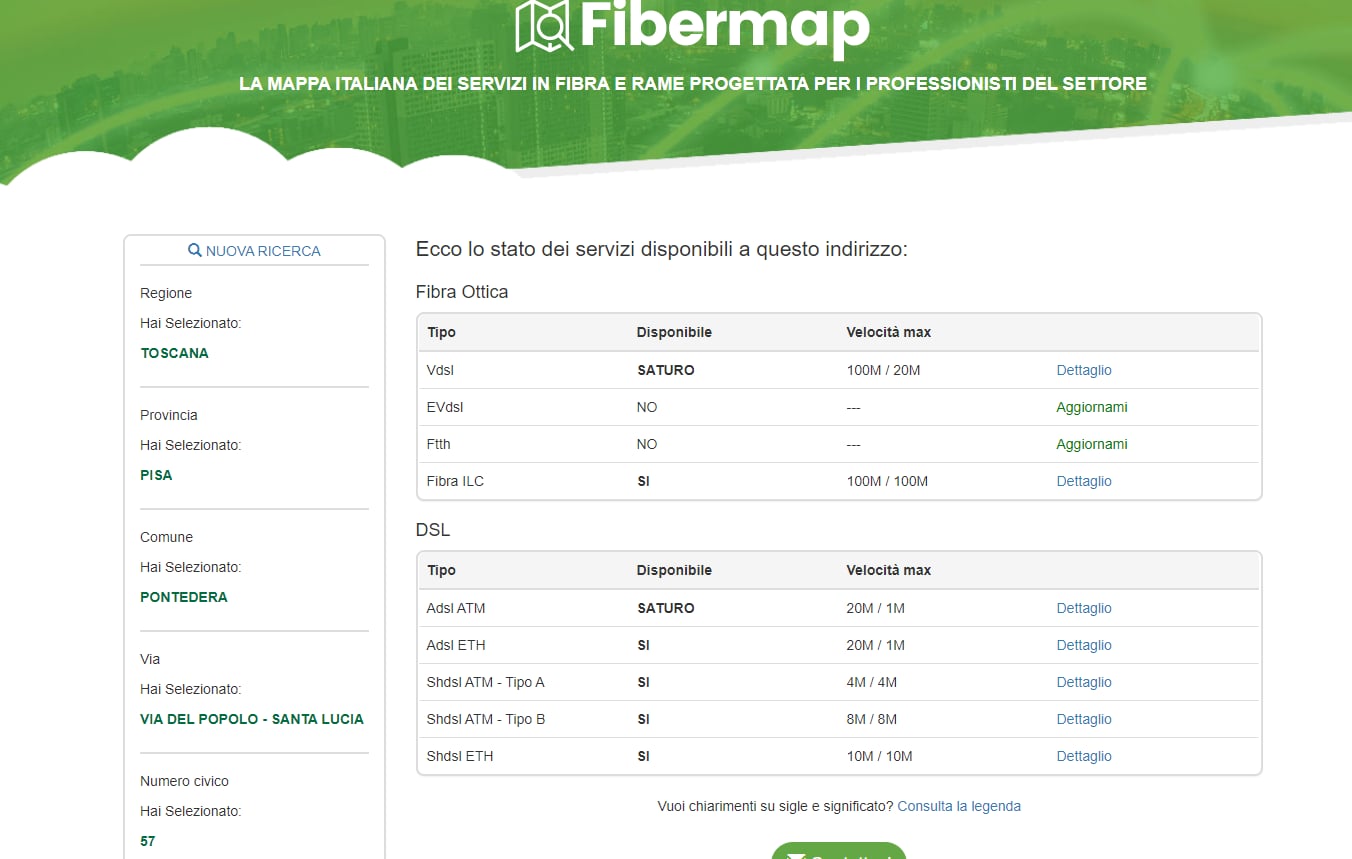
Task: Click SI availability in Fibra ILC row
Action: (643, 481)
